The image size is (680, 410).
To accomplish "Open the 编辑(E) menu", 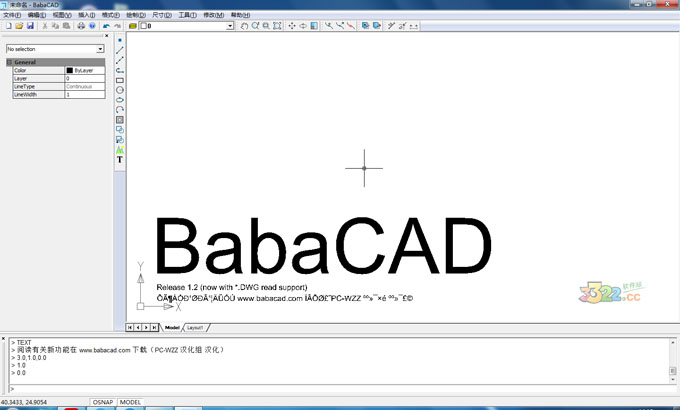I will (x=37, y=15).
